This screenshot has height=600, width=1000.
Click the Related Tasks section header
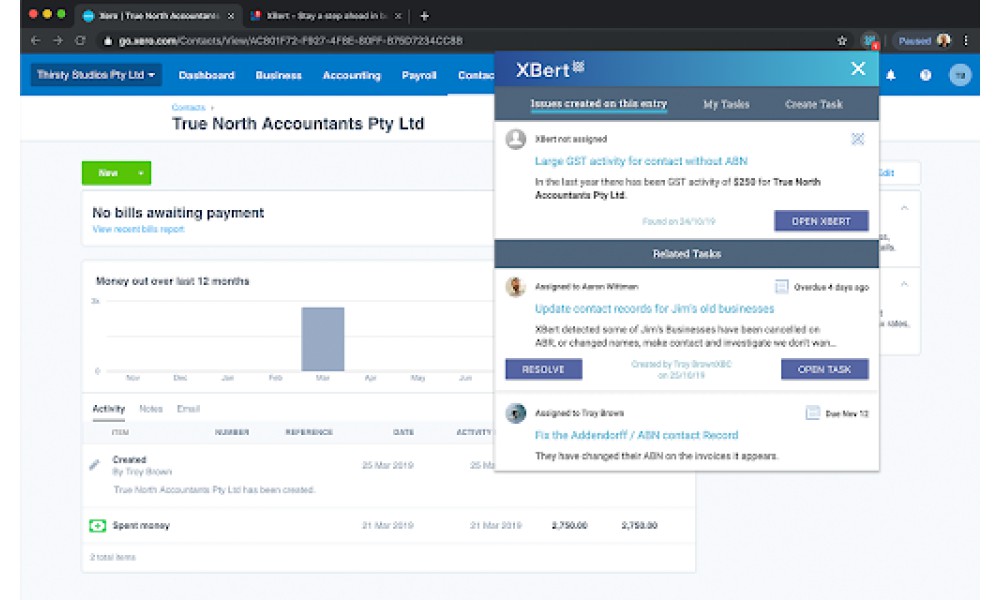pos(687,254)
